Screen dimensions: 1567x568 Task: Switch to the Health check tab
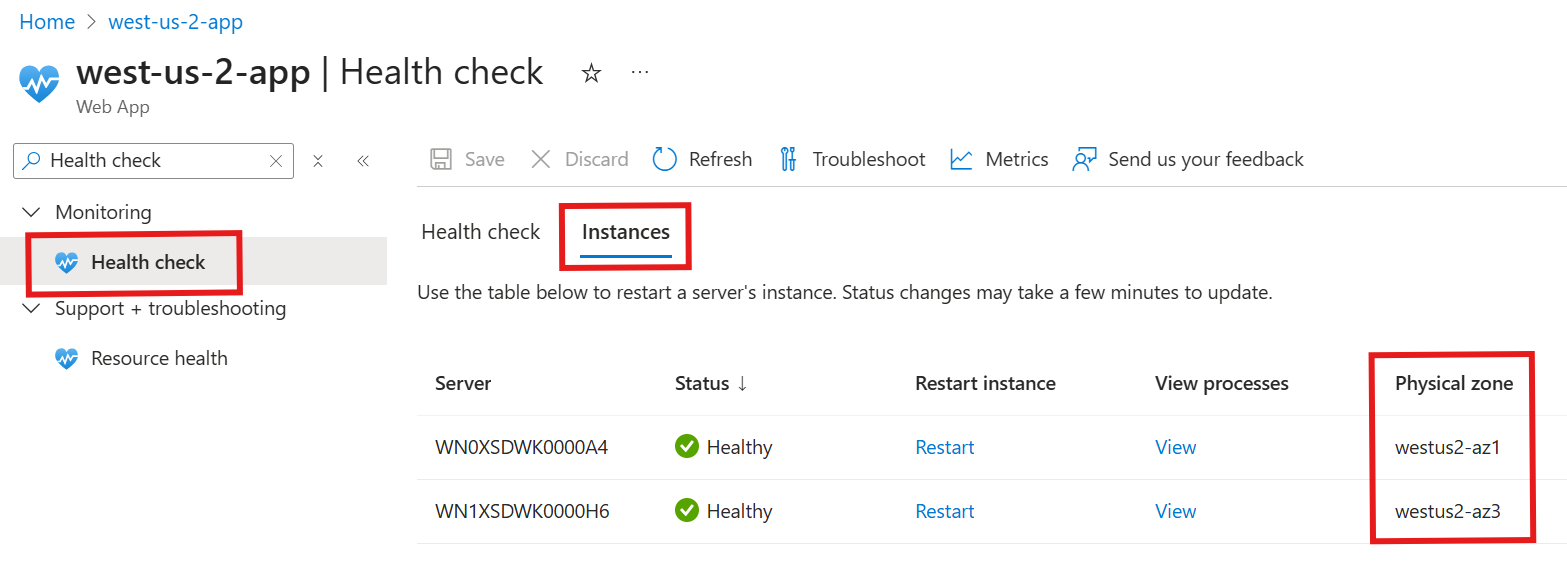[x=480, y=232]
